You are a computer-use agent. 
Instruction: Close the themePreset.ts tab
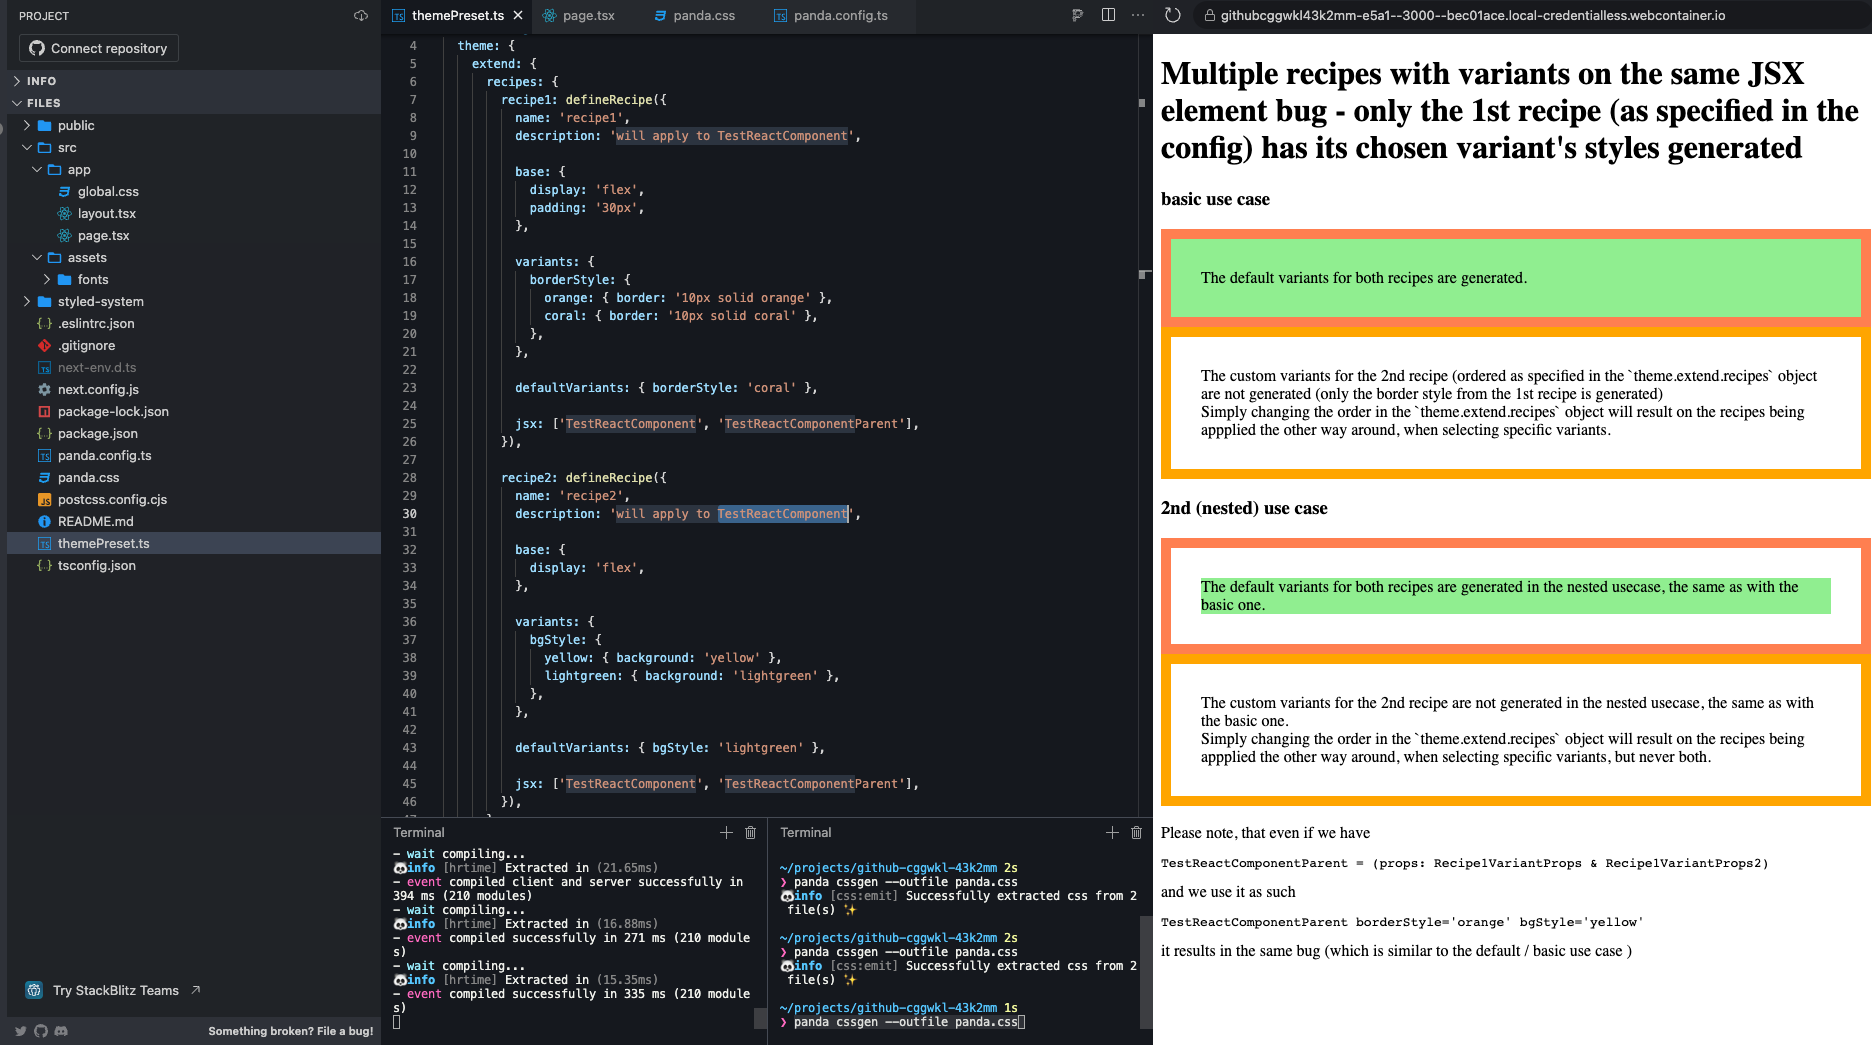(x=518, y=16)
